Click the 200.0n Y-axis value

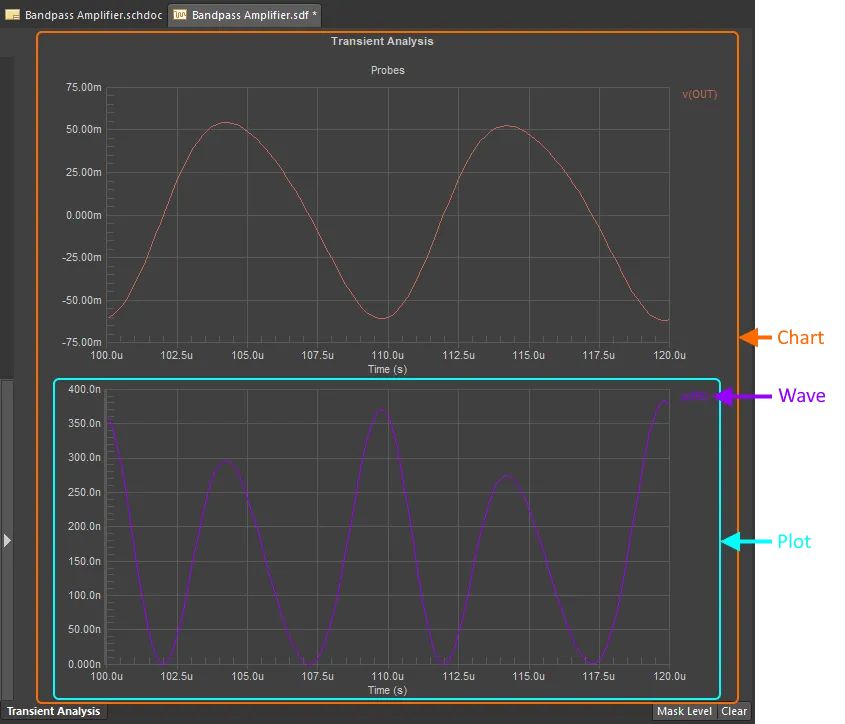click(x=84, y=526)
